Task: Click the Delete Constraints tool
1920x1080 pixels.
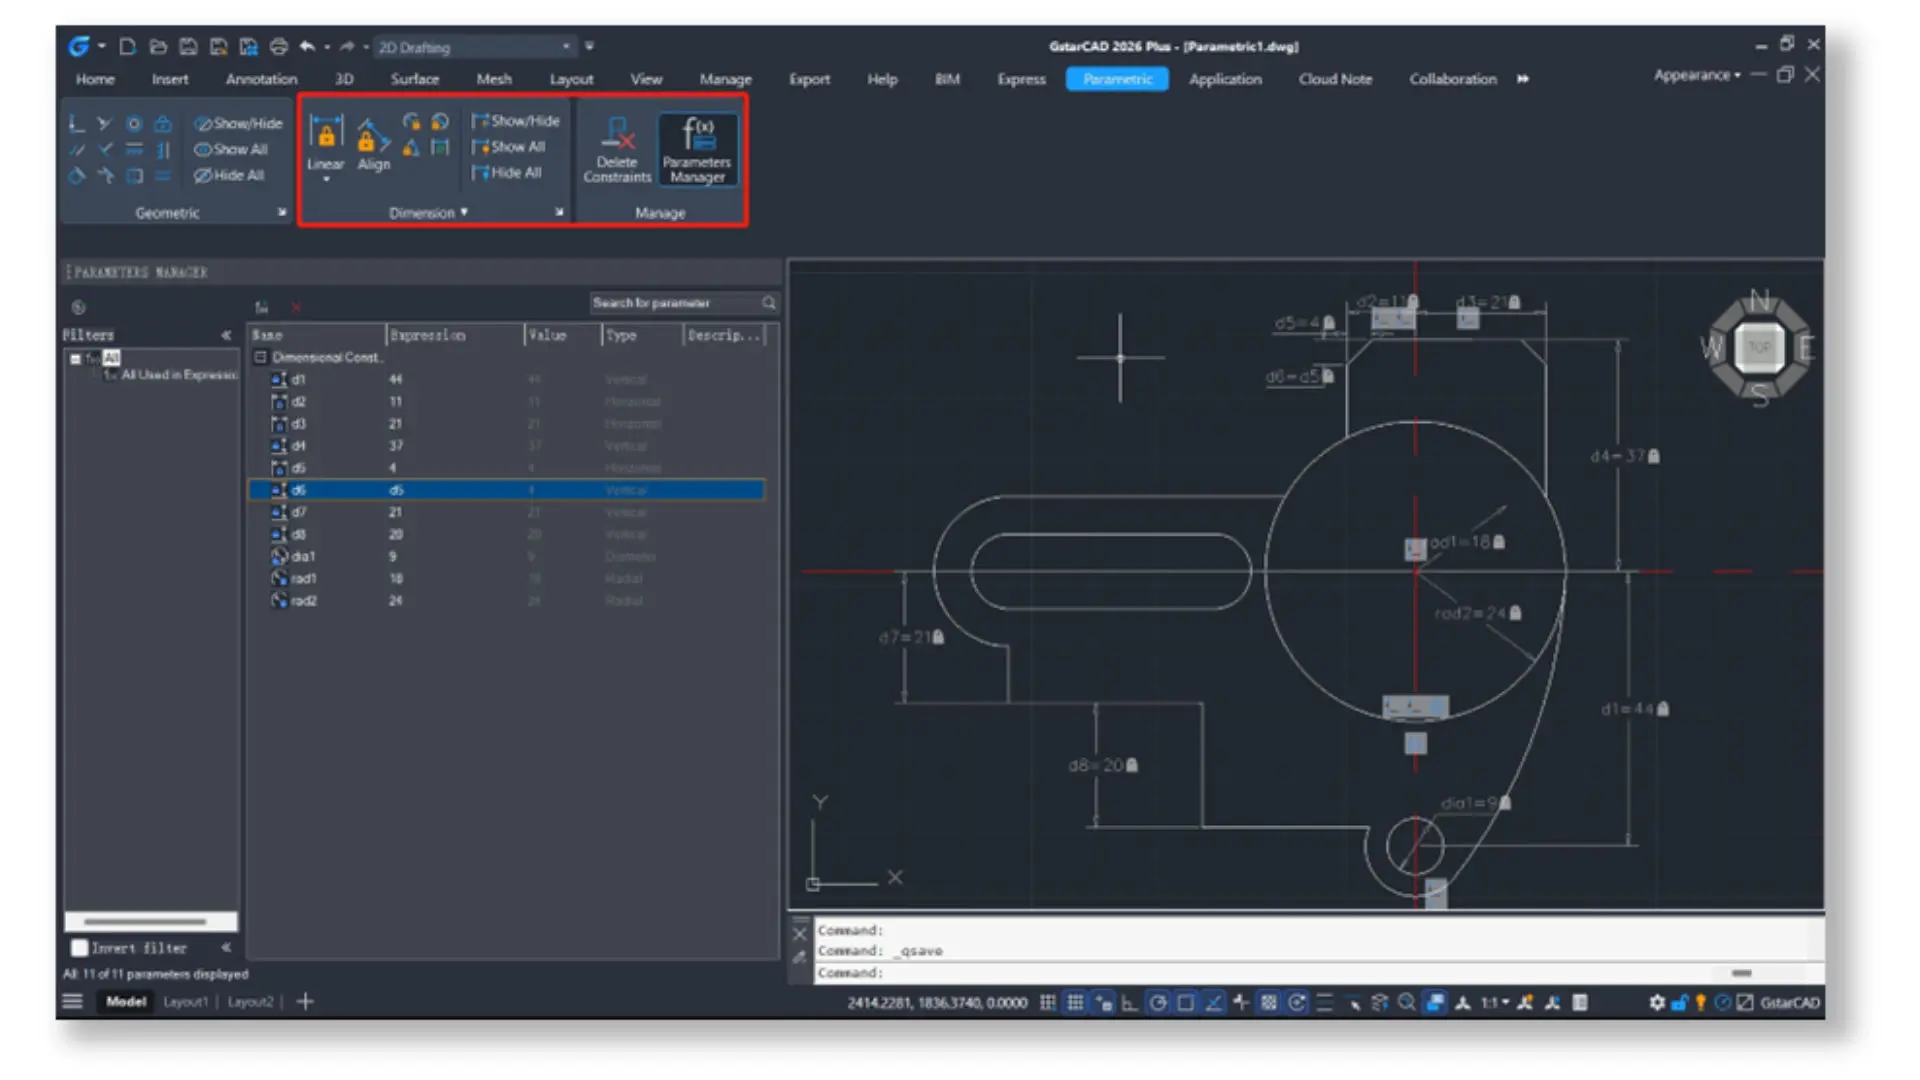Action: coord(617,148)
